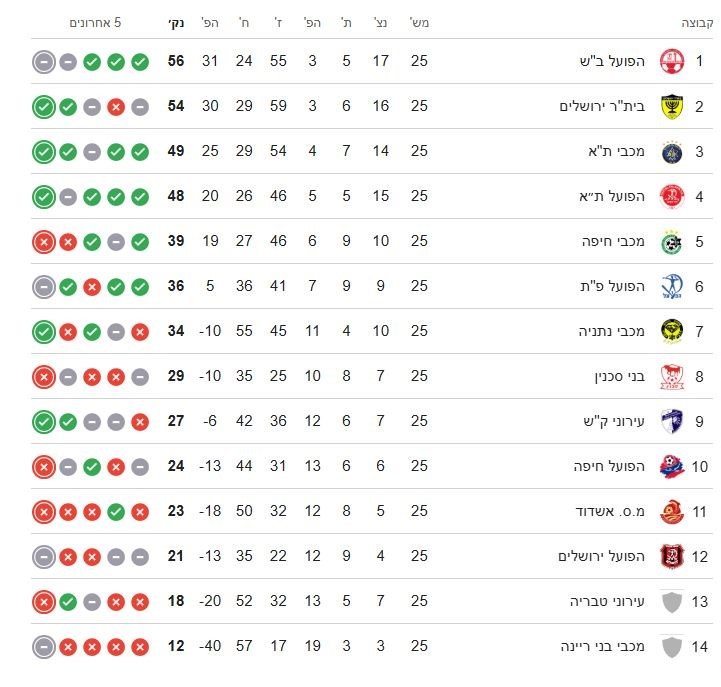Click the Hapoel Be'er Sheva red club logo
This screenshot has height=687, width=721.
click(x=671, y=61)
